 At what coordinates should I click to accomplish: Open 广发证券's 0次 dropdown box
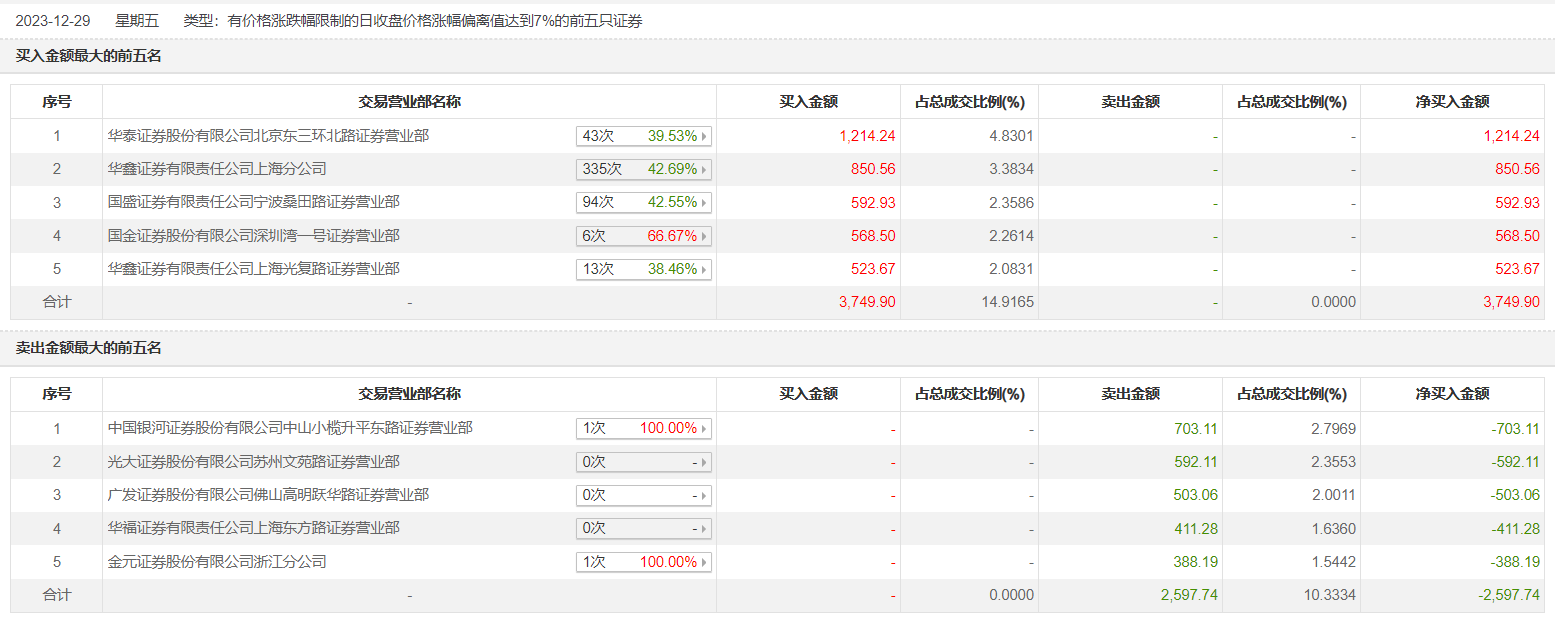[x=643, y=495]
